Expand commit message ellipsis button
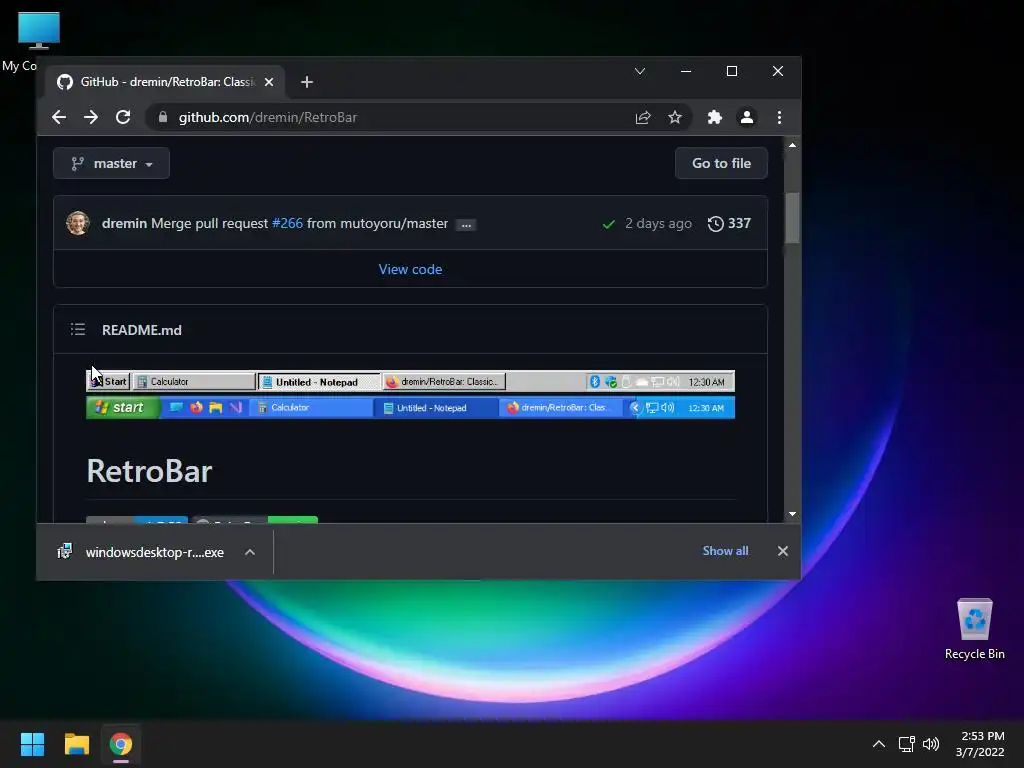Screen dimensions: 1024x768 [466, 225]
